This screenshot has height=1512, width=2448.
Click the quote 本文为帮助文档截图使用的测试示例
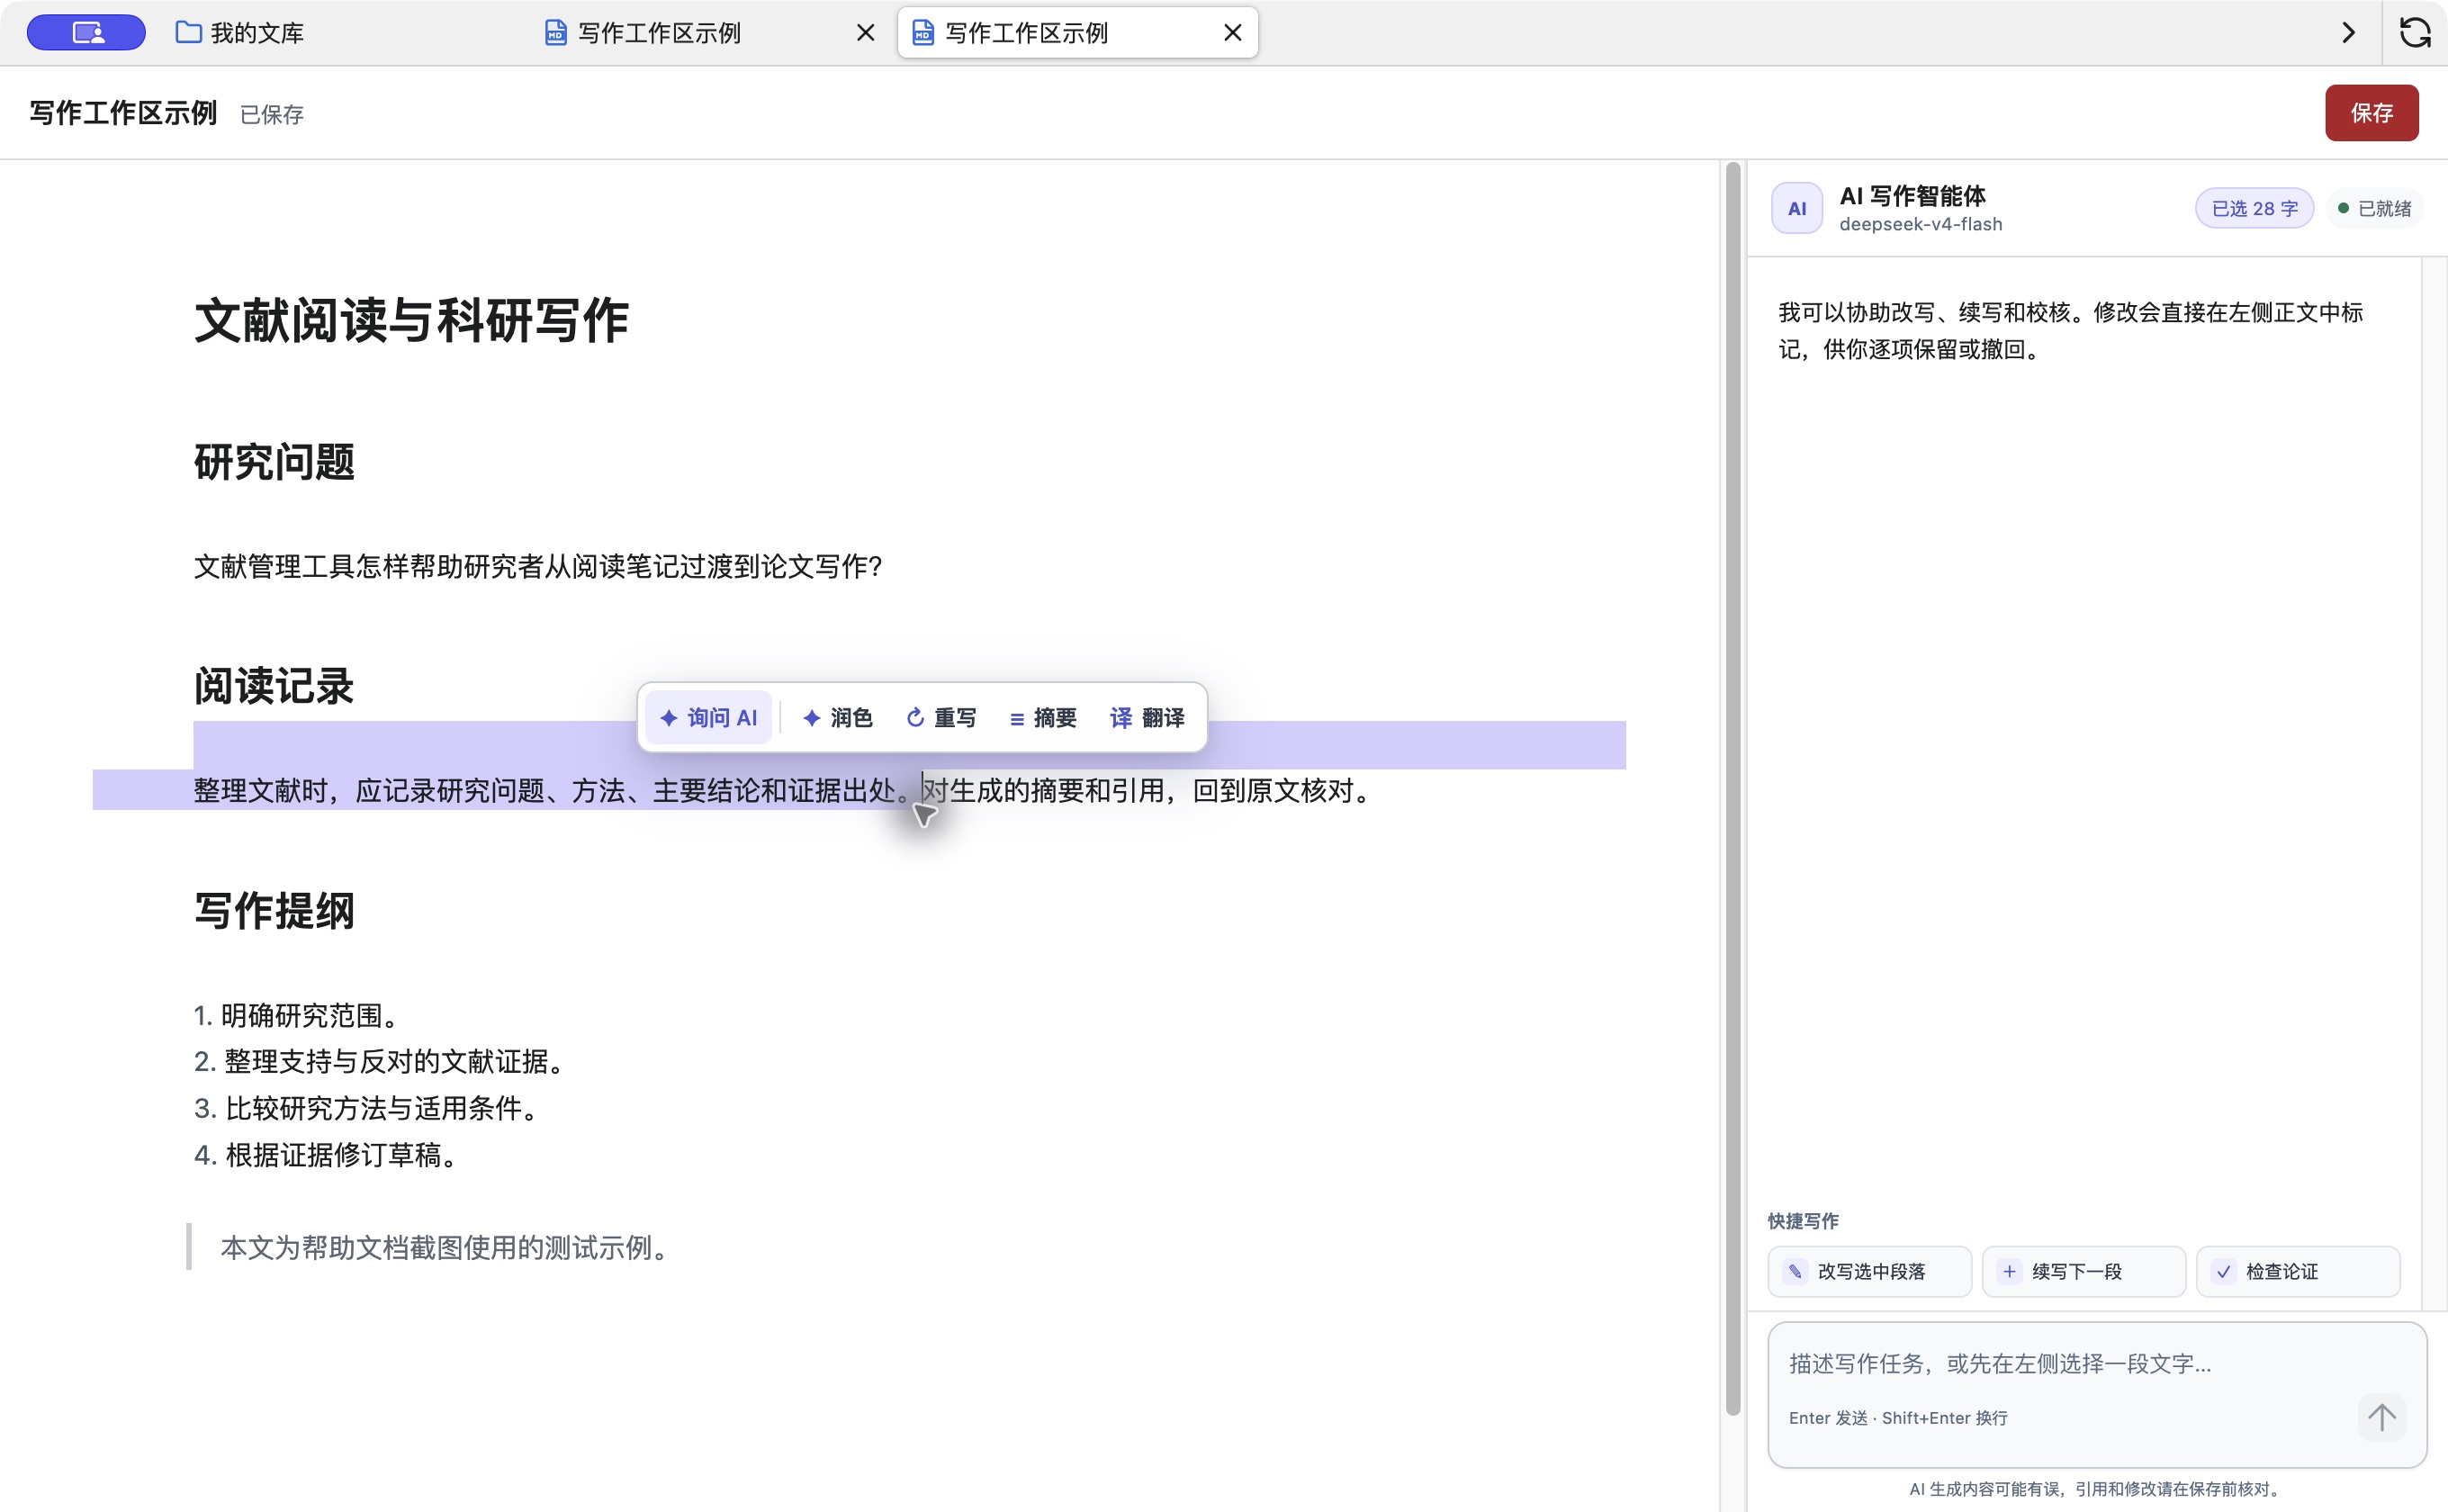tap(446, 1248)
